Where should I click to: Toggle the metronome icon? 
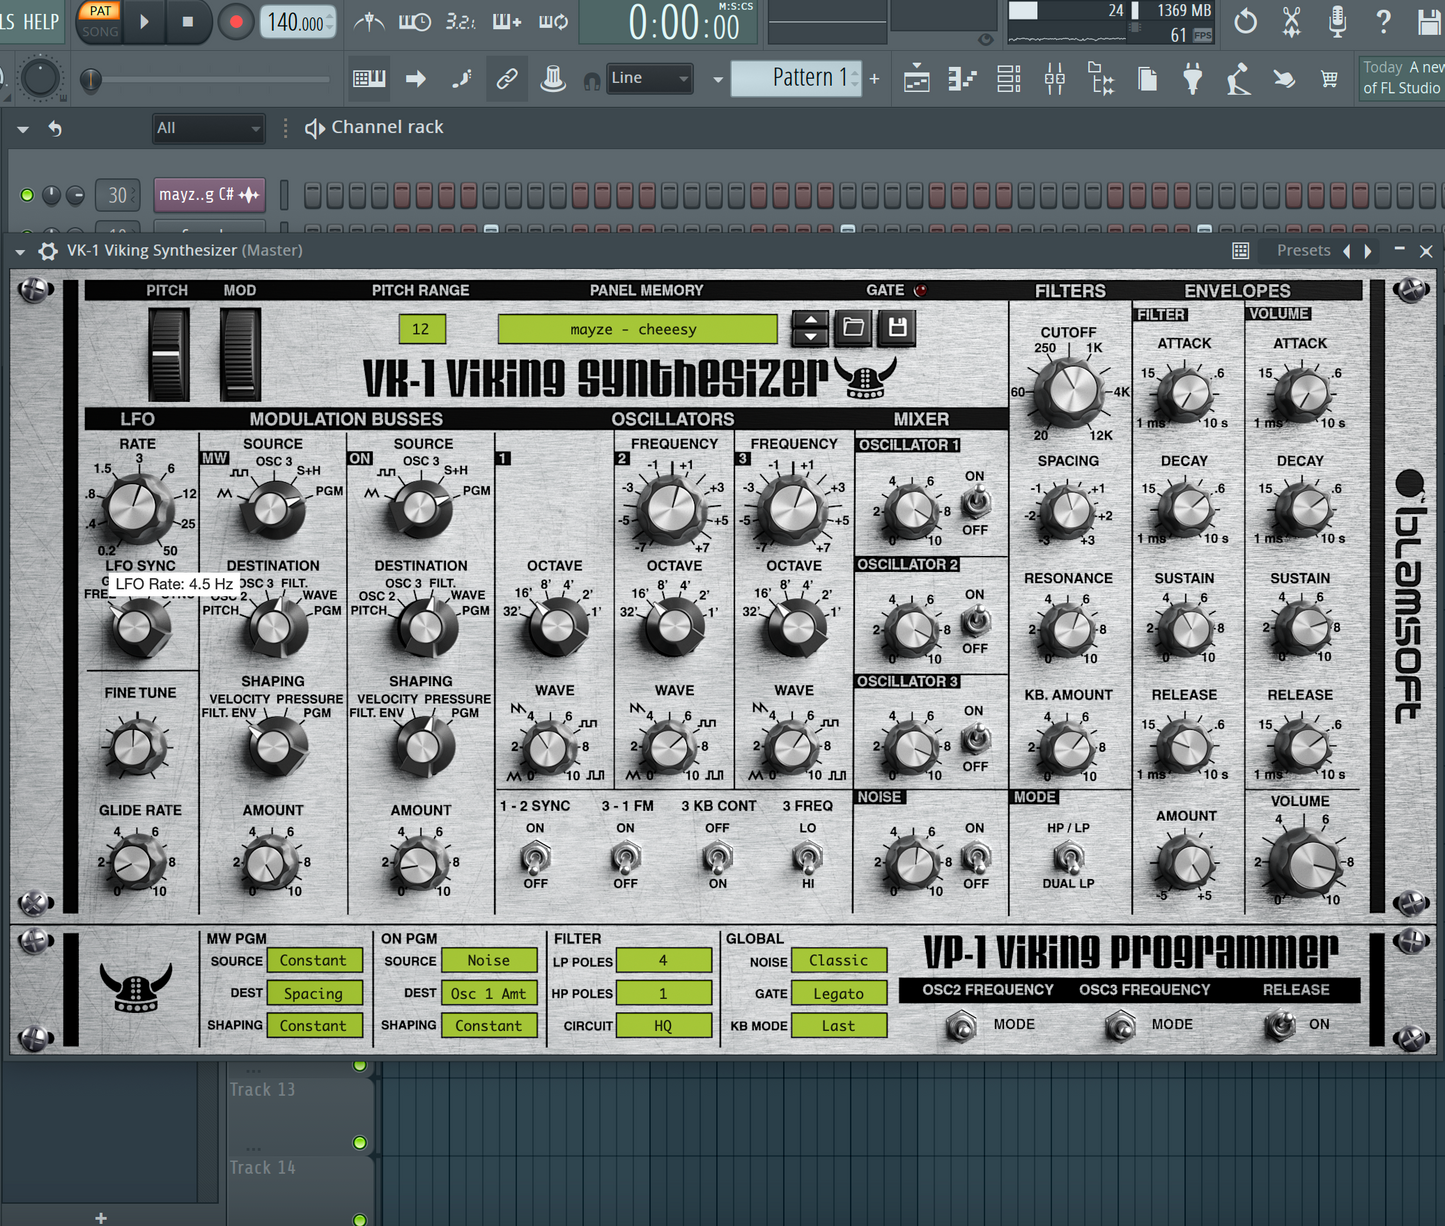click(369, 22)
